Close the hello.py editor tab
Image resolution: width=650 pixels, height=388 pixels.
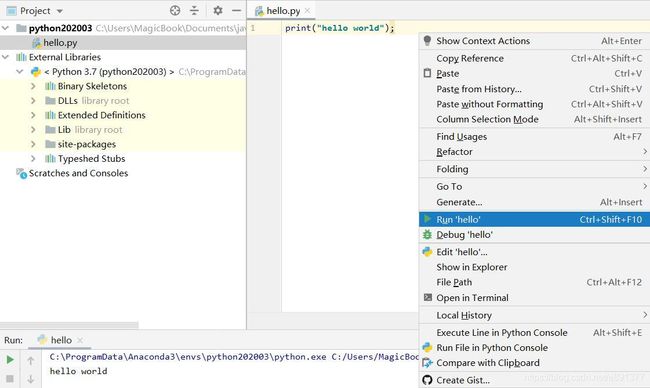[307, 11]
